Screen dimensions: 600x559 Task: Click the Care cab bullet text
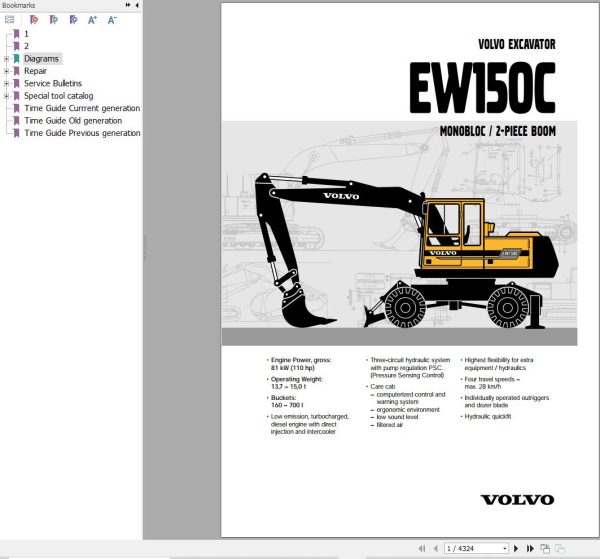pos(383,386)
